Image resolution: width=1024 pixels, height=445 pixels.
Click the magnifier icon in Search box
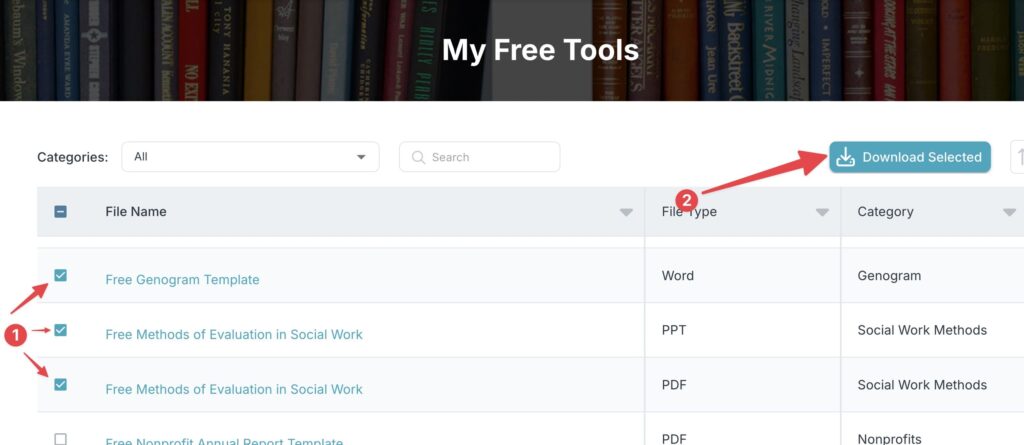point(418,157)
